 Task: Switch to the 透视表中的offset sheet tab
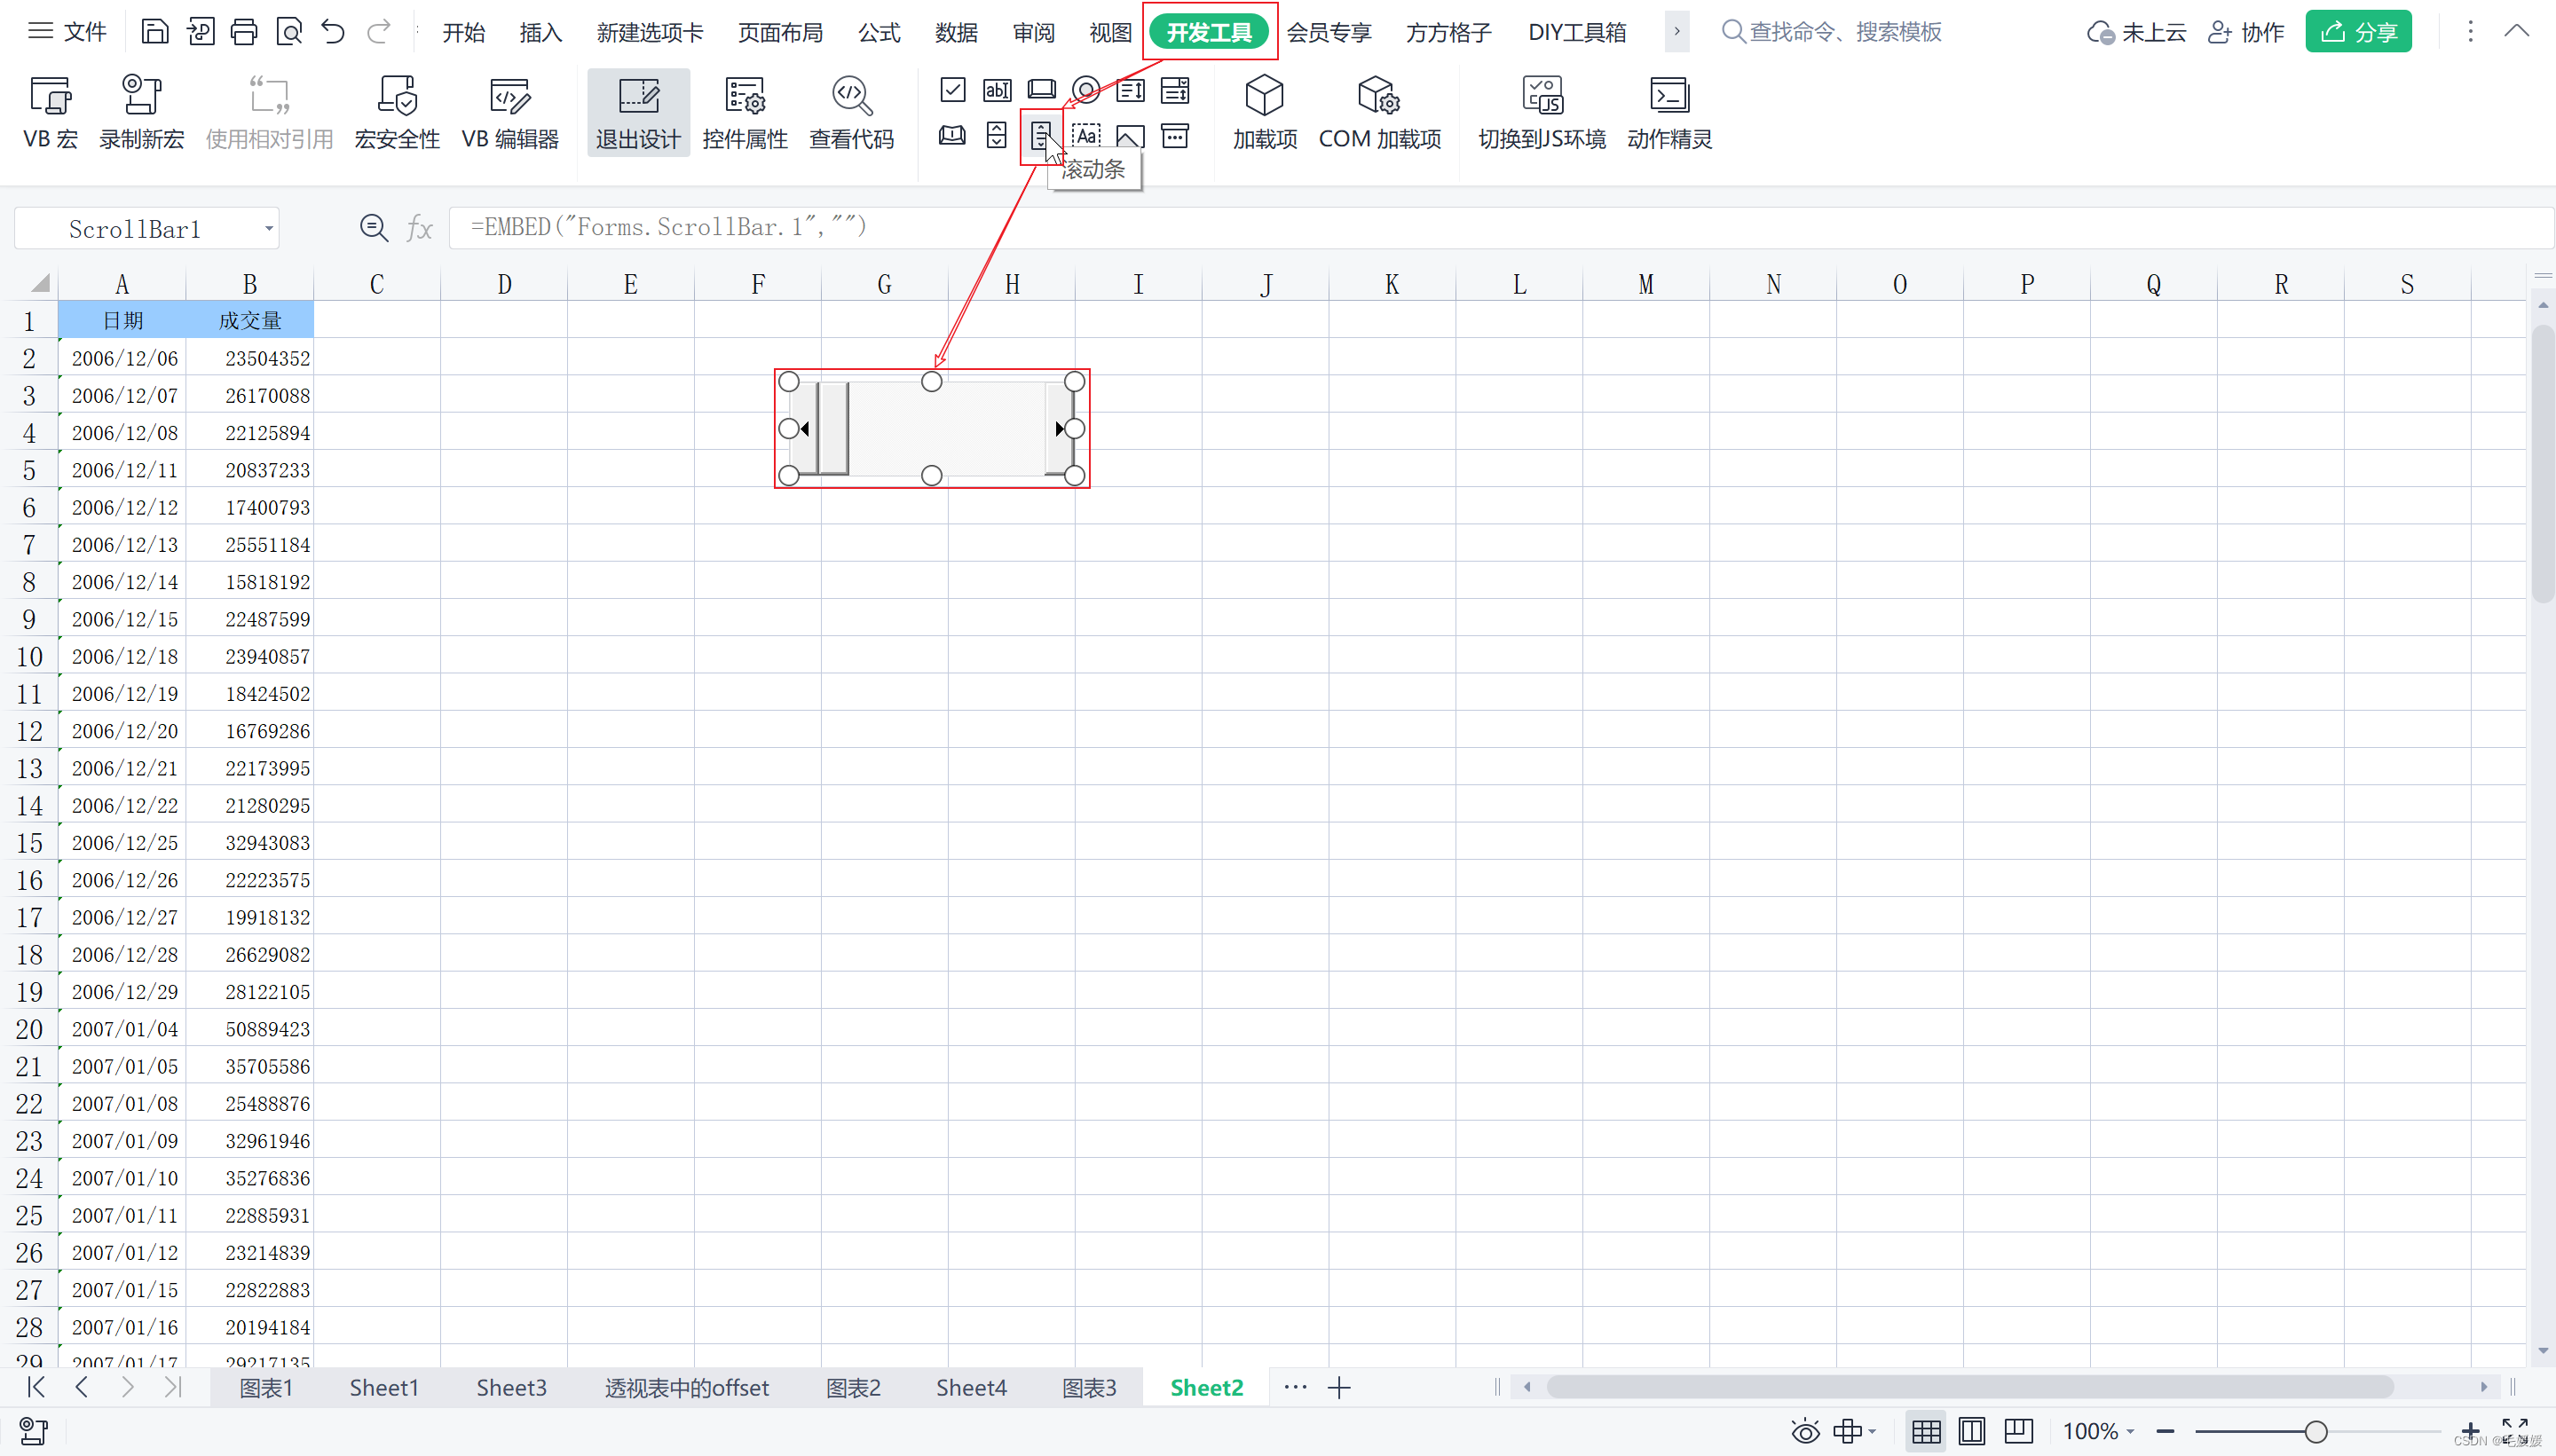[686, 1388]
